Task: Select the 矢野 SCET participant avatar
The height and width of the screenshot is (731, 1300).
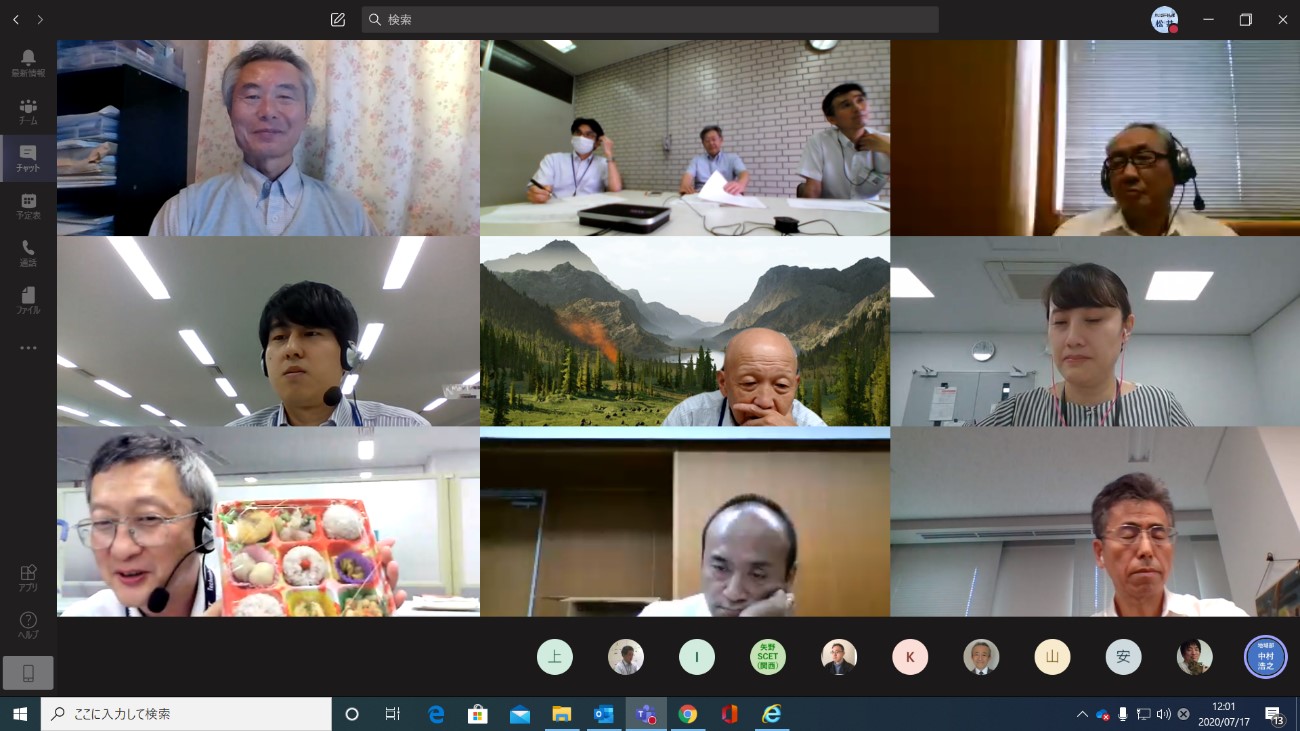Action: [x=768, y=657]
